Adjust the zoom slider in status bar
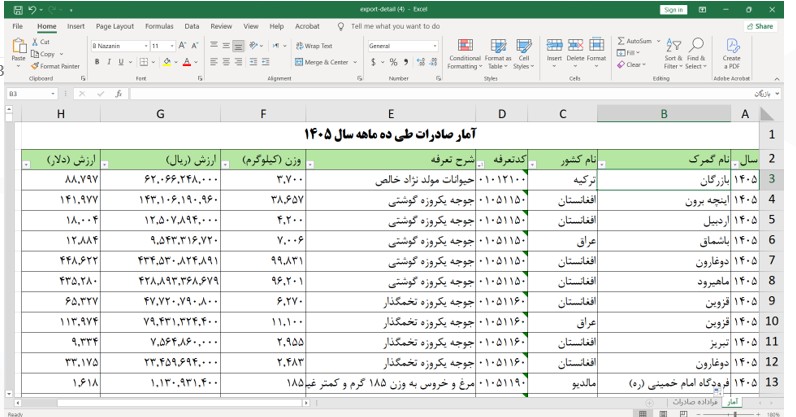The width and height of the screenshot is (796, 417). point(735,414)
